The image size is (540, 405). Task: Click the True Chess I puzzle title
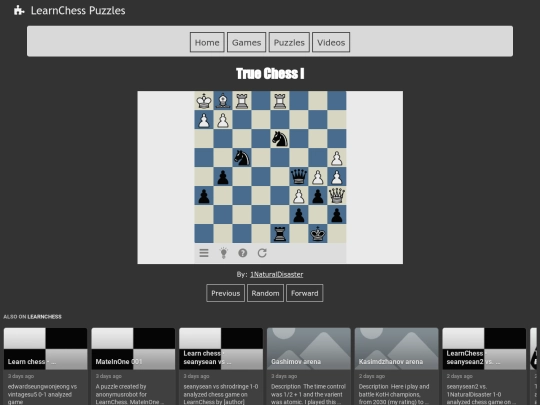pyautogui.click(x=270, y=74)
